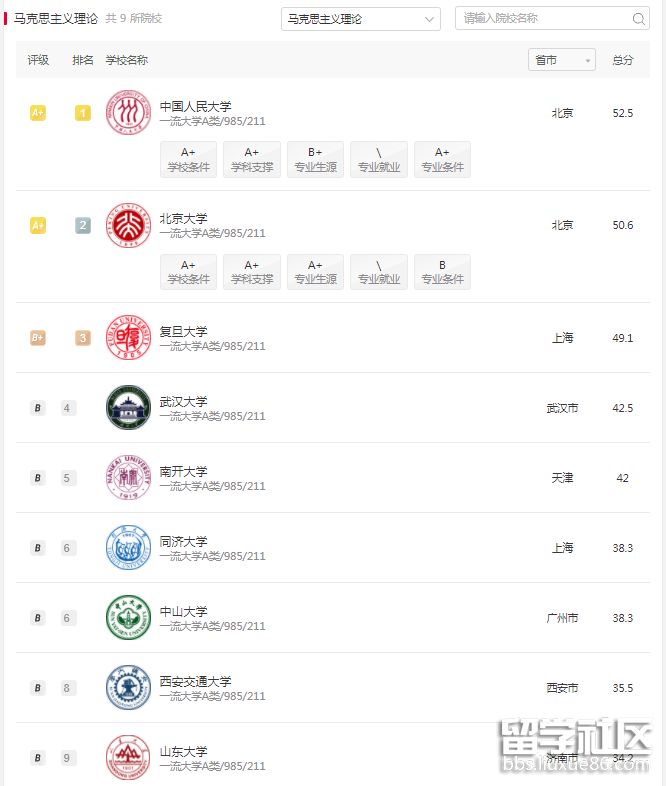666x786 pixels.
Task: Click 中国人民大学 B+ 专业生源 tile
Action: pos(315,160)
